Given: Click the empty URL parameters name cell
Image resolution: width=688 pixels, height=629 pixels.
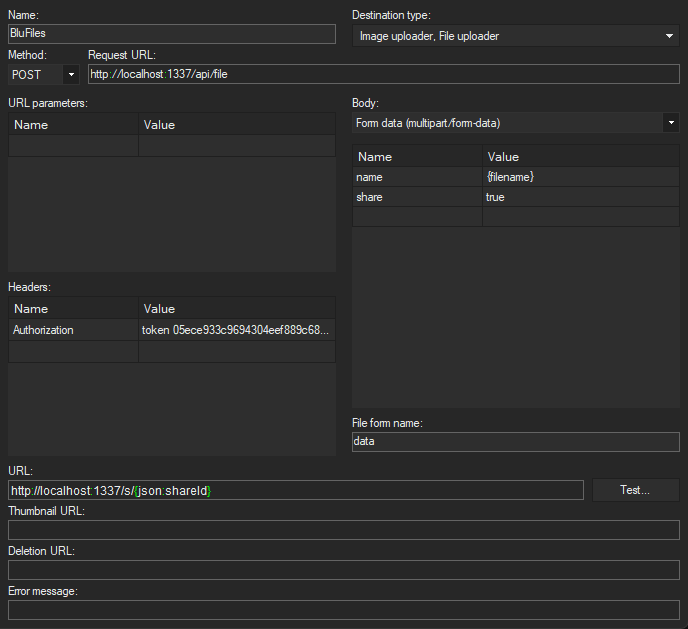Looking at the screenshot, I should [x=73, y=145].
